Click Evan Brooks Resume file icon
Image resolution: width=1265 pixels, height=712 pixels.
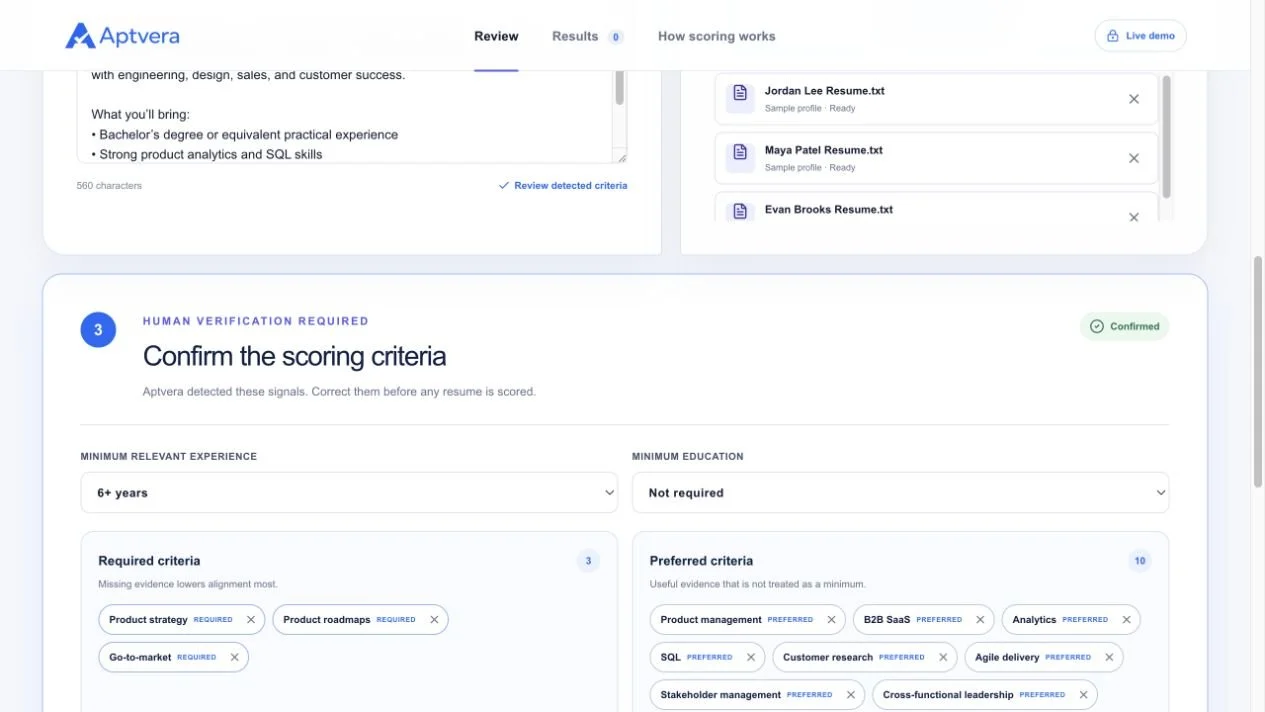pyautogui.click(x=740, y=211)
